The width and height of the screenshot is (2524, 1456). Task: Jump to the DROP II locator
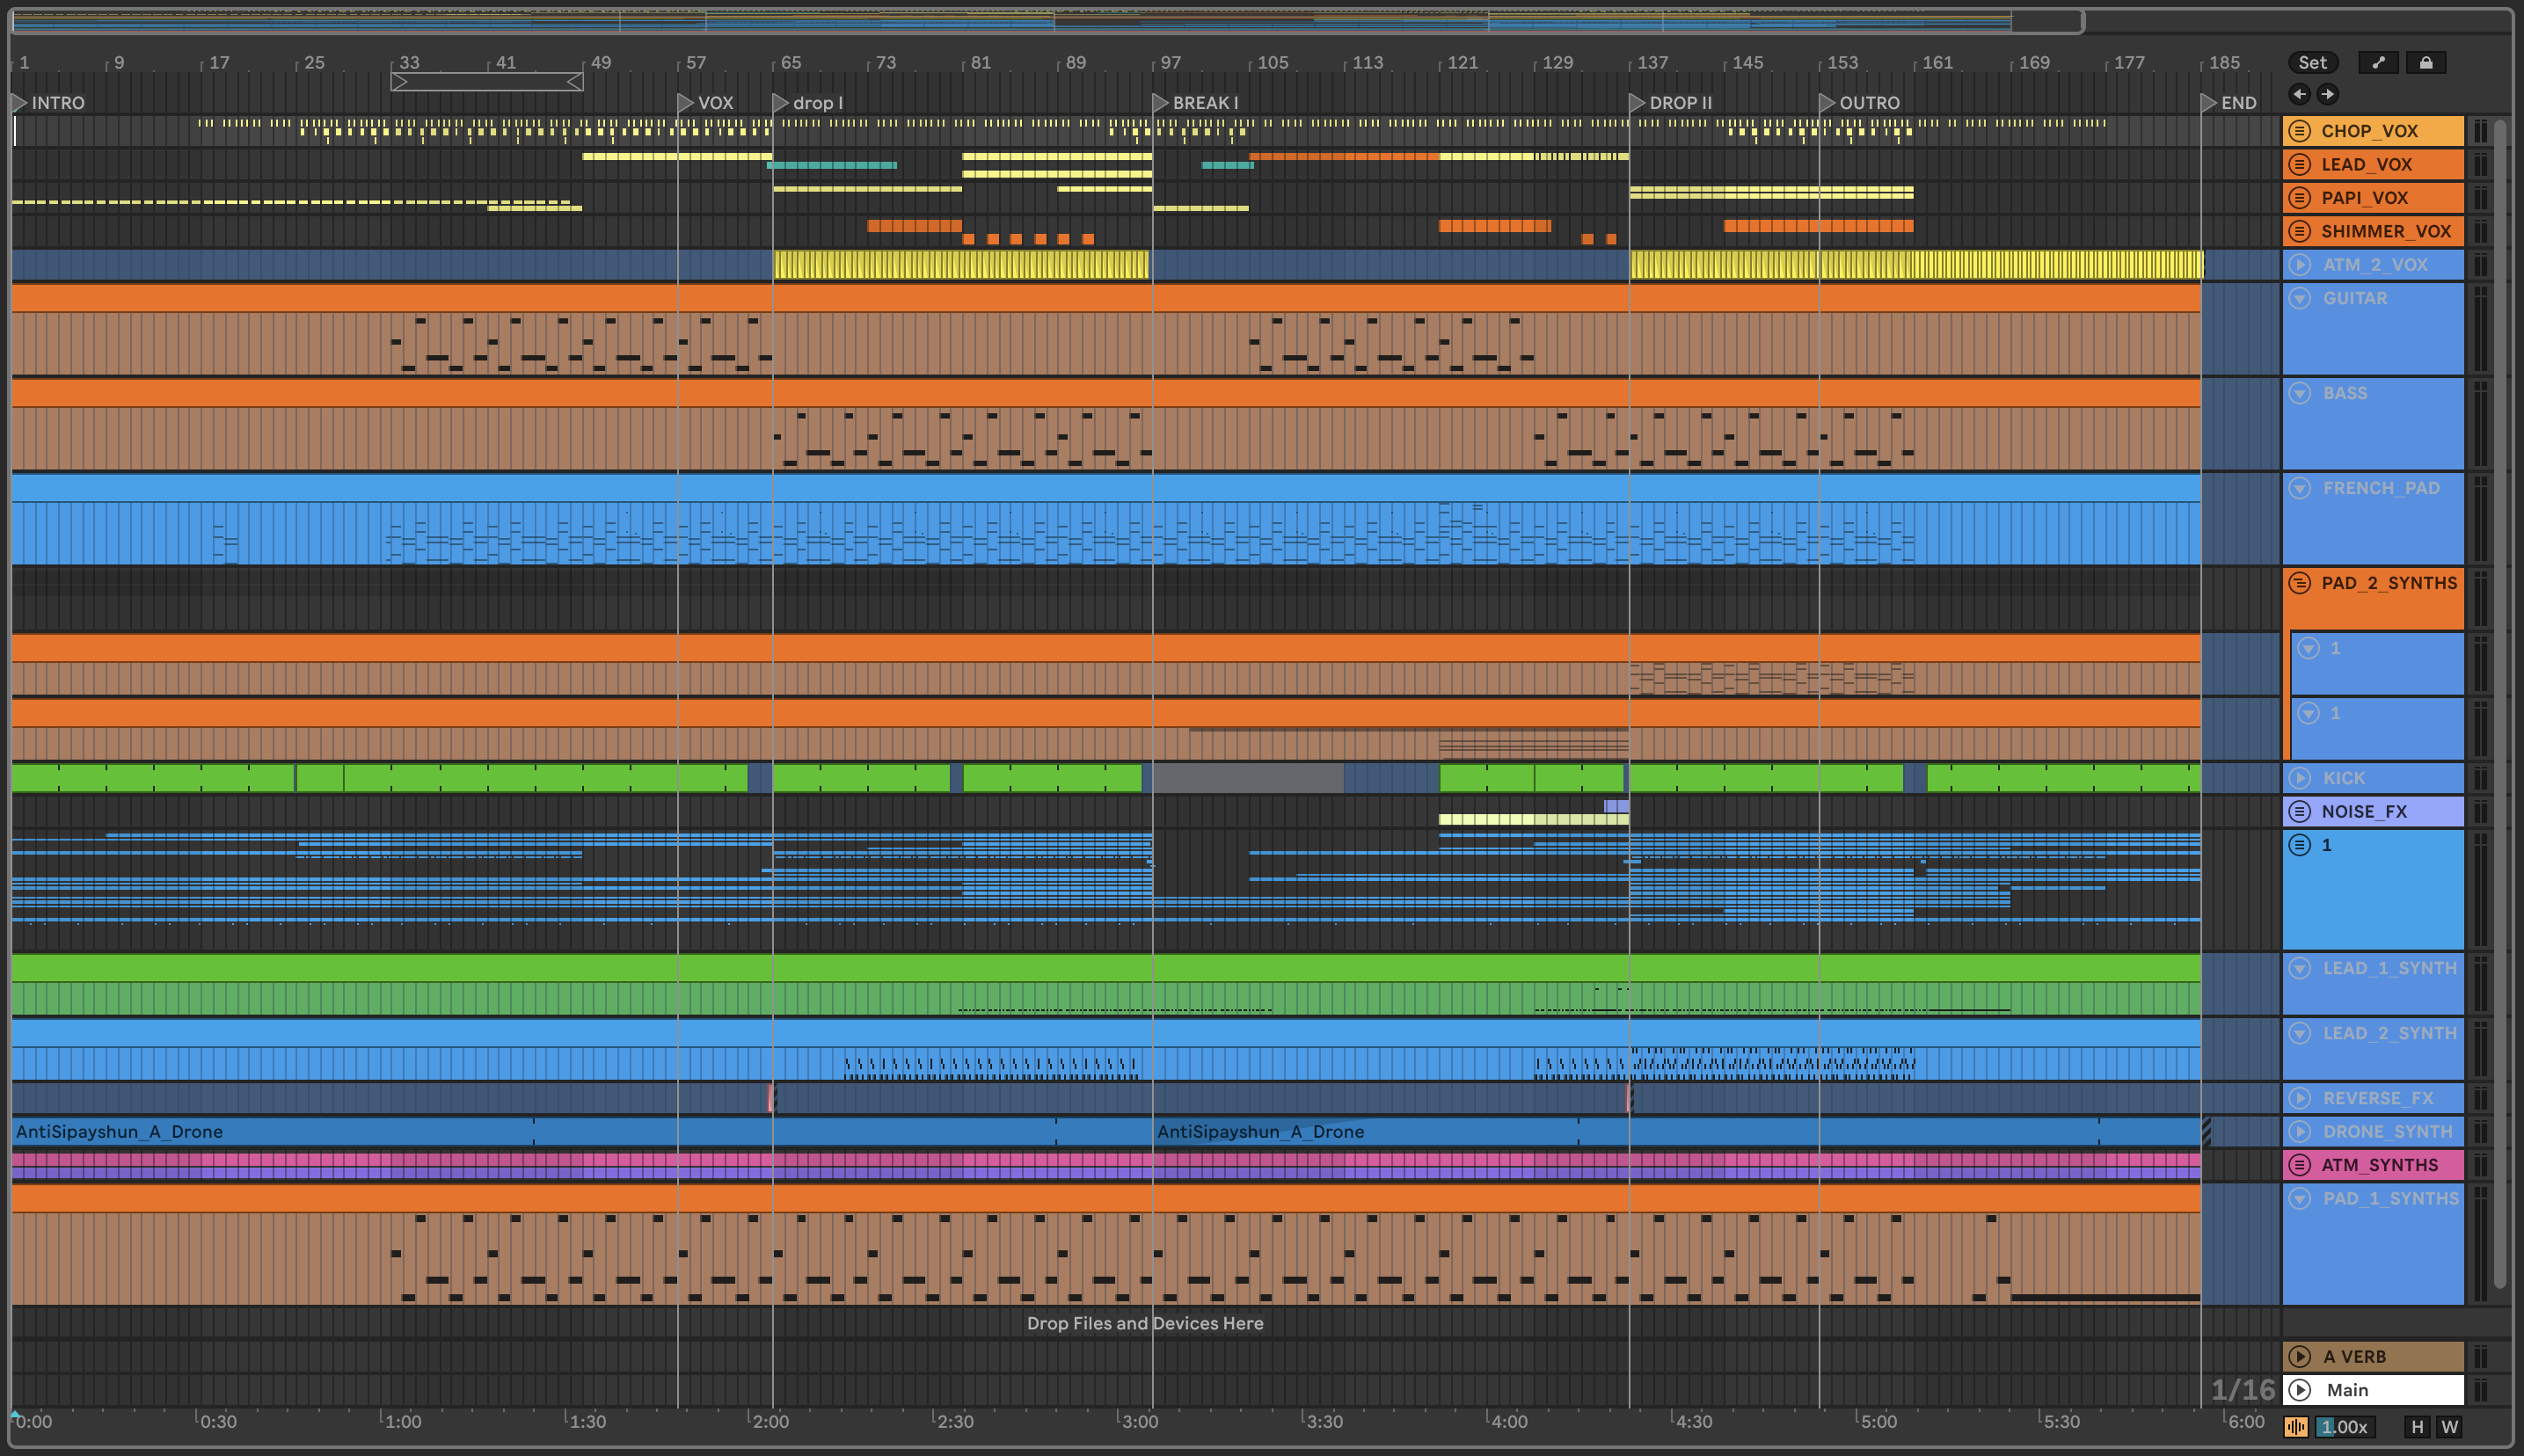coord(1636,103)
